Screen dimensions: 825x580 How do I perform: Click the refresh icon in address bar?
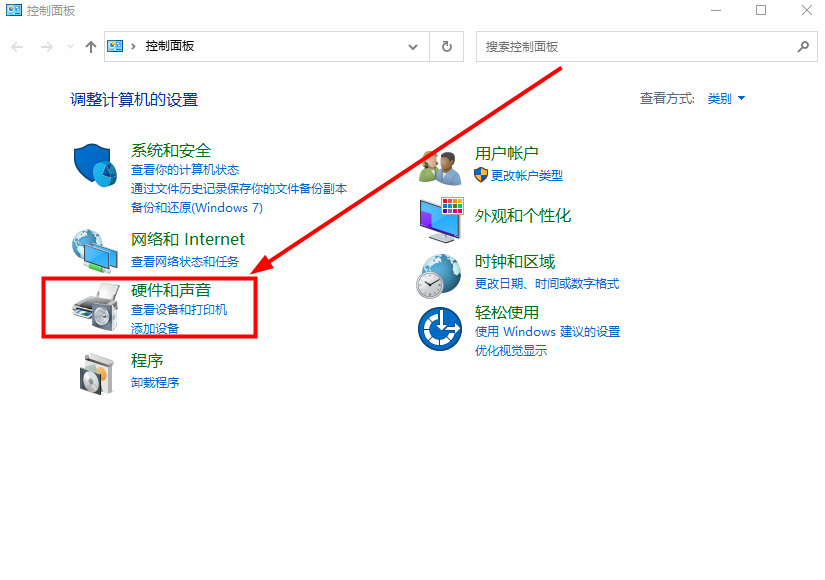tap(446, 46)
